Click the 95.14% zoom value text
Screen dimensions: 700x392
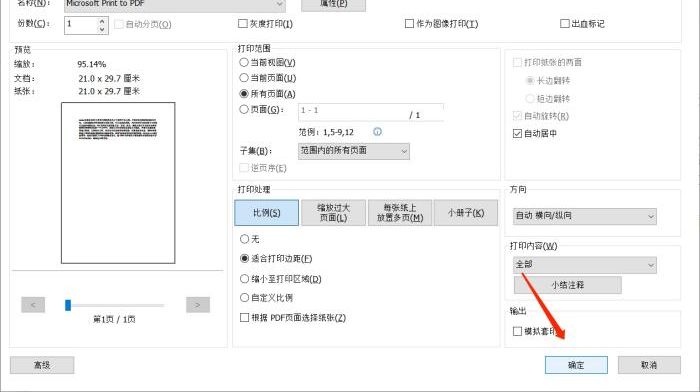[92, 64]
